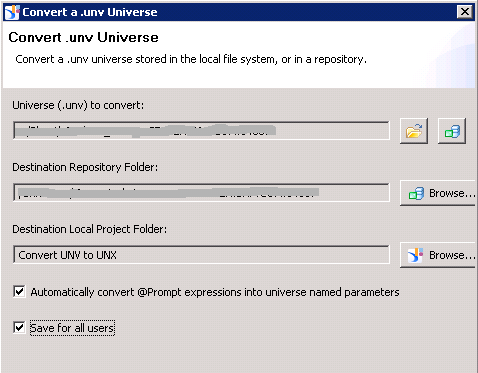Open local file system folder browse icon
This screenshot has width=478, height=373.
click(414, 131)
